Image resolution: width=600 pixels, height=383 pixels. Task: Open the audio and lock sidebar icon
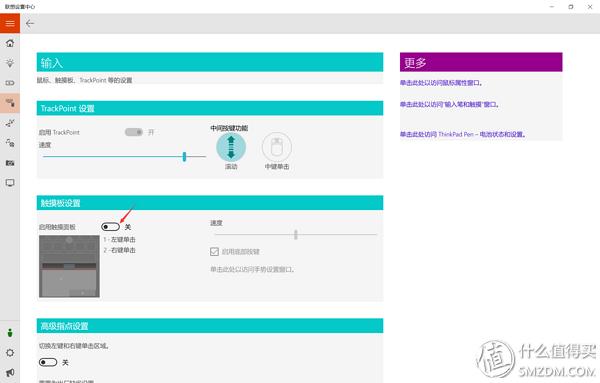(10, 143)
